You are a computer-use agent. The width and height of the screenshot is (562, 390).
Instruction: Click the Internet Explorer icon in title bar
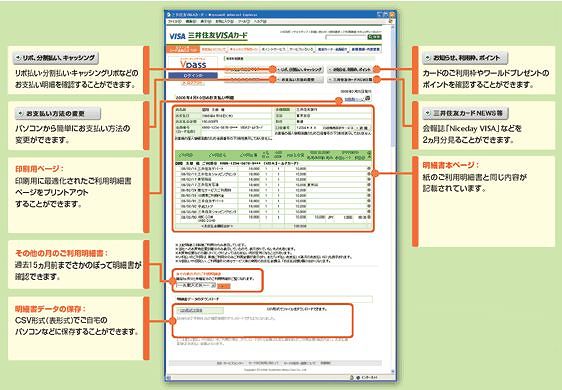(169, 15)
